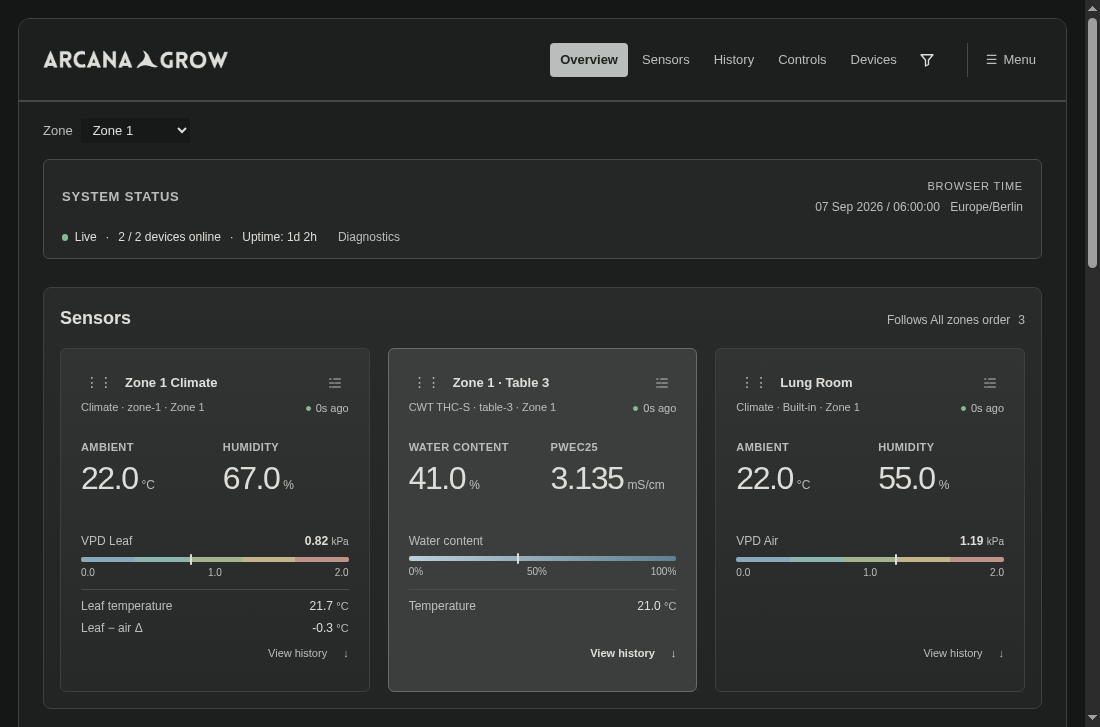Open the Controls tab
Viewport: 1100px width, 727px height.
pyautogui.click(x=802, y=60)
